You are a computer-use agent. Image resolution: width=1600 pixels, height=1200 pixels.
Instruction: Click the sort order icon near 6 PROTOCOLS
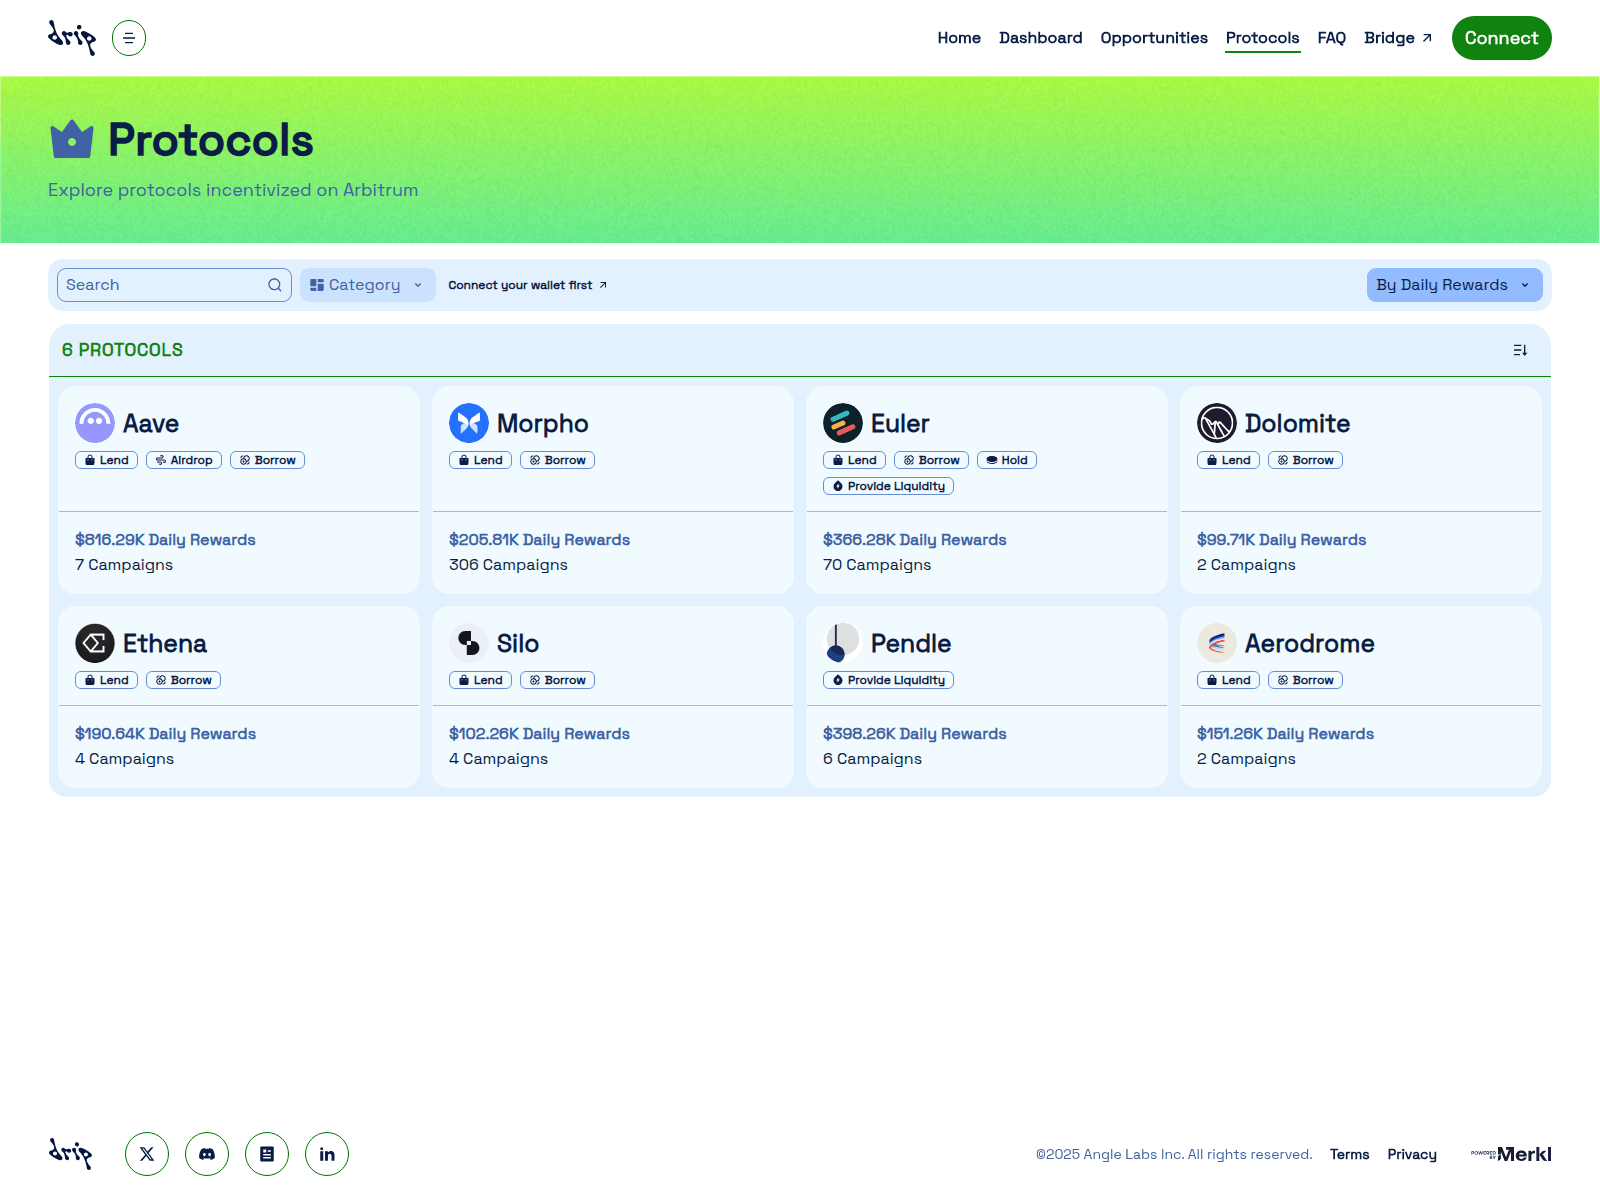[1521, 350]
